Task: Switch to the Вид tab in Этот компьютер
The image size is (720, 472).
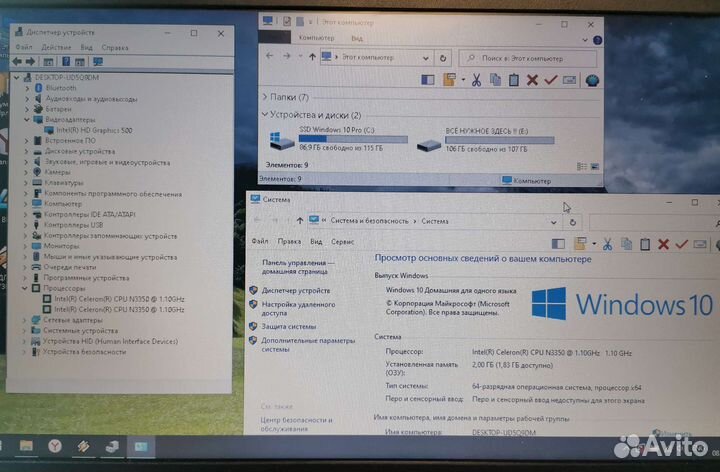Action: [357, 38]
